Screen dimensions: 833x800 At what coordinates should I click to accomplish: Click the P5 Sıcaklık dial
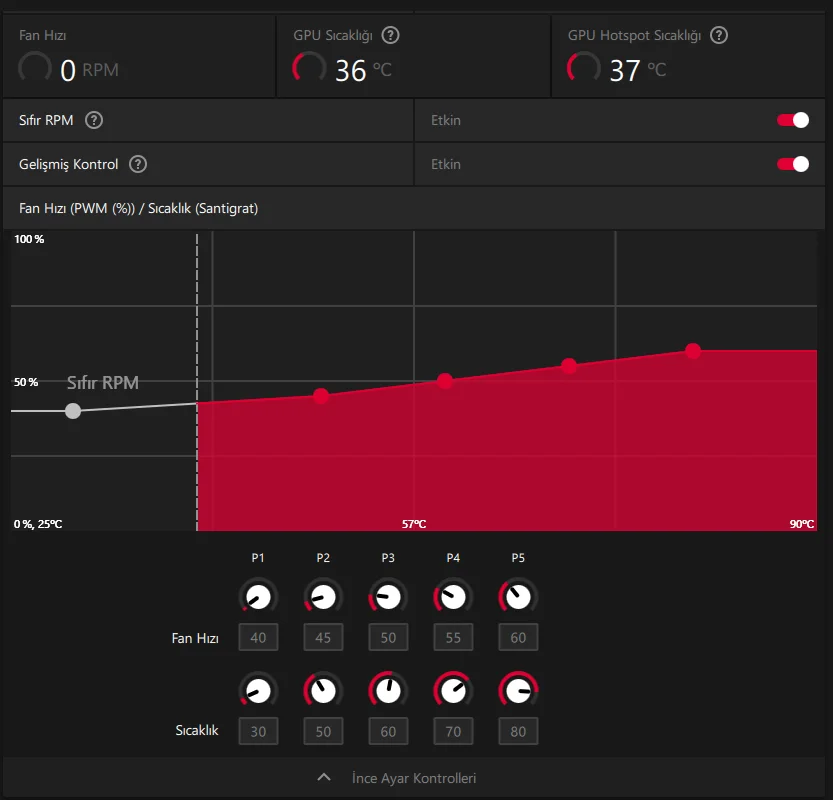point(518,691)
